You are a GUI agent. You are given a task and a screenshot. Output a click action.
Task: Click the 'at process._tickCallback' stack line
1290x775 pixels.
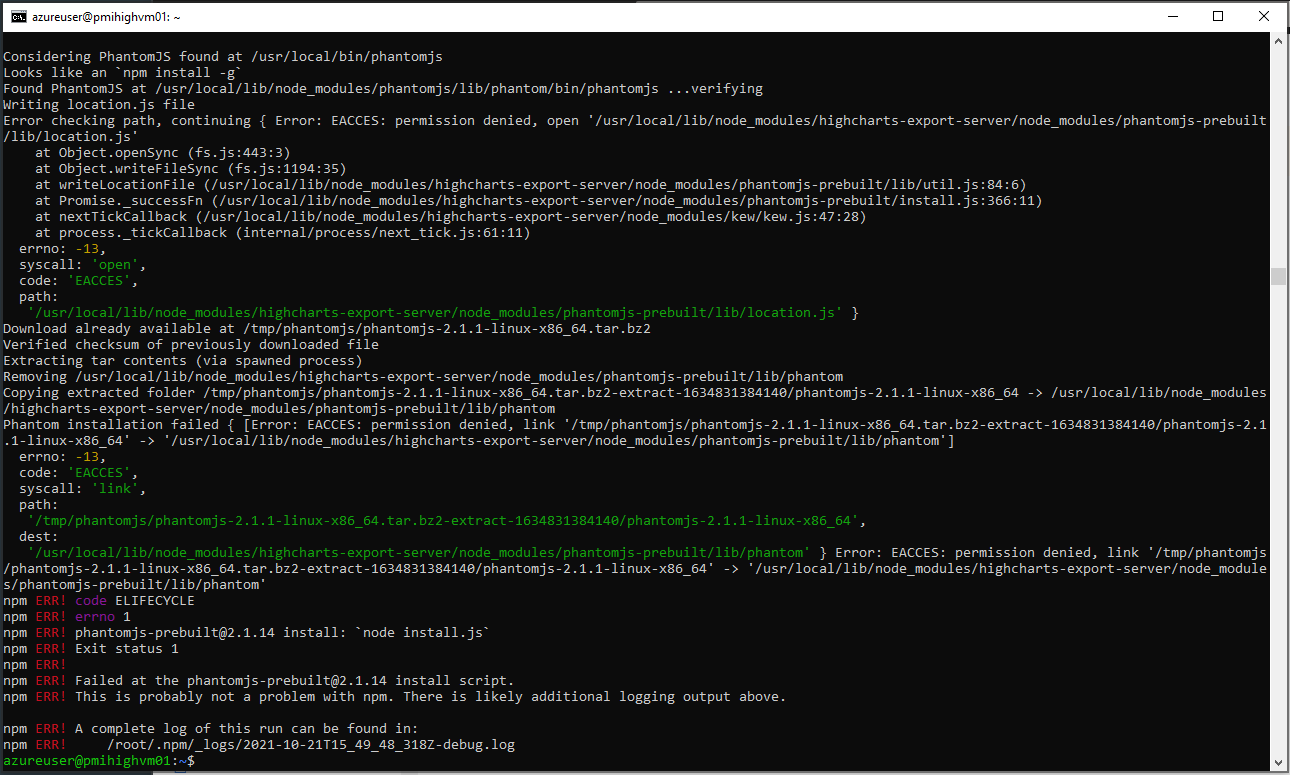[x=283, y=233]
